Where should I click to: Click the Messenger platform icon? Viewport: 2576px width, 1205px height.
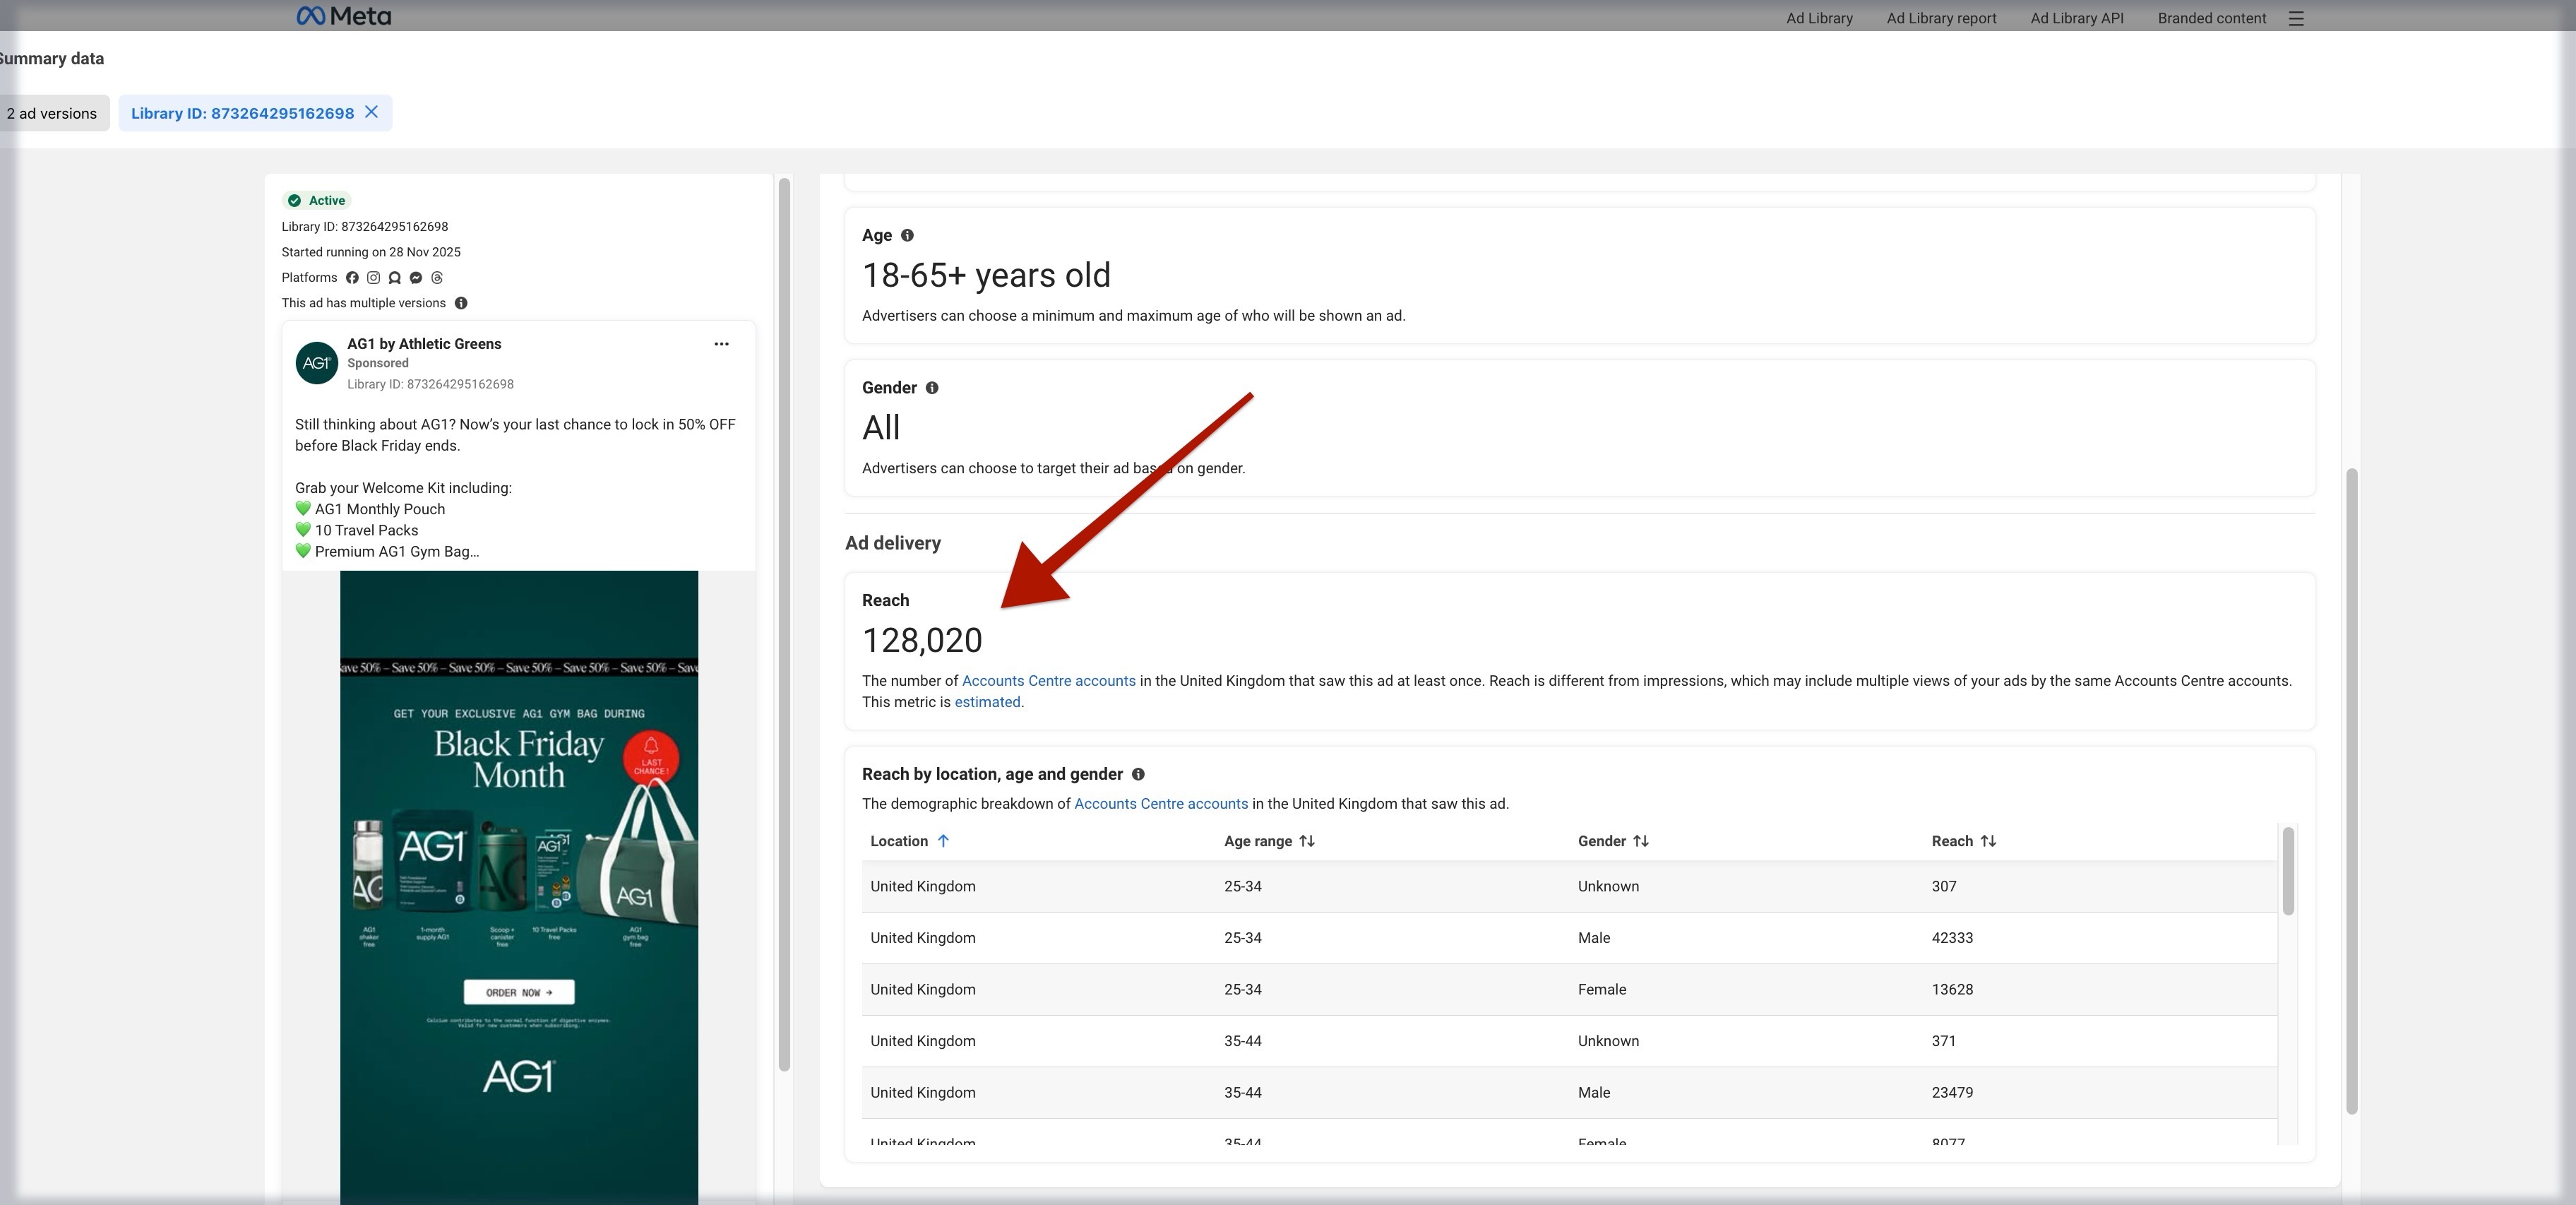[x=416, y=278]
